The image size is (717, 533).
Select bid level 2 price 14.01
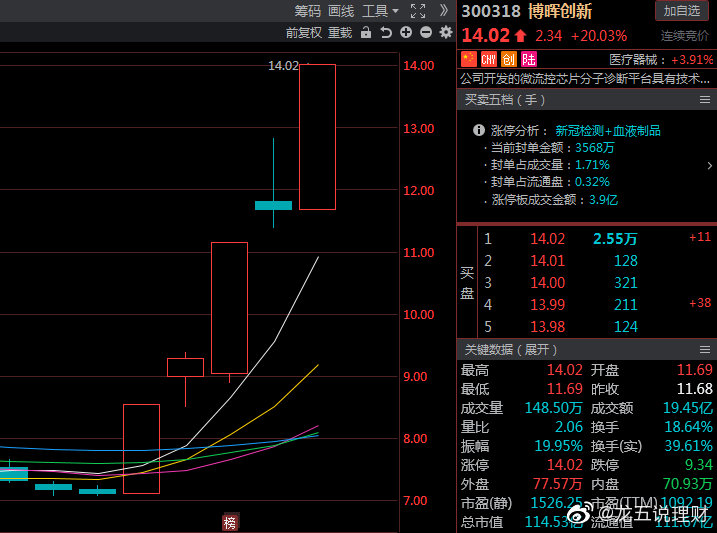click(x=547, y=261)
